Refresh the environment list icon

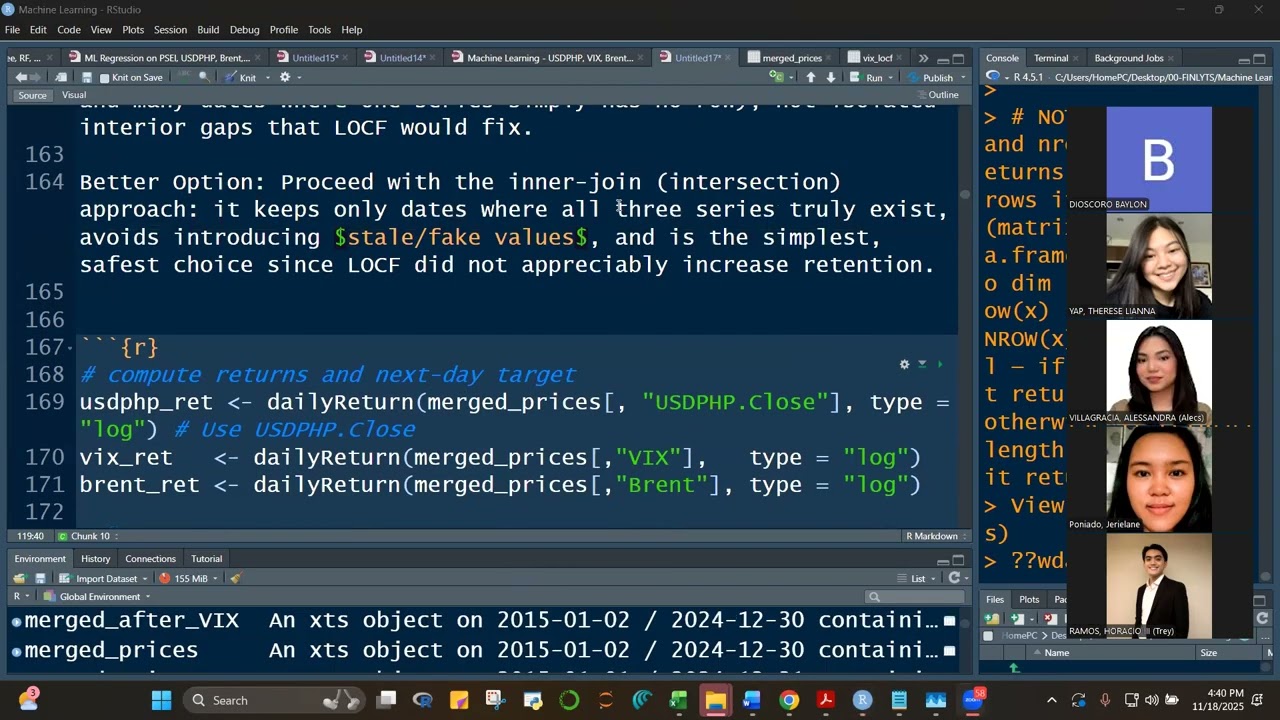pos(954,578)
